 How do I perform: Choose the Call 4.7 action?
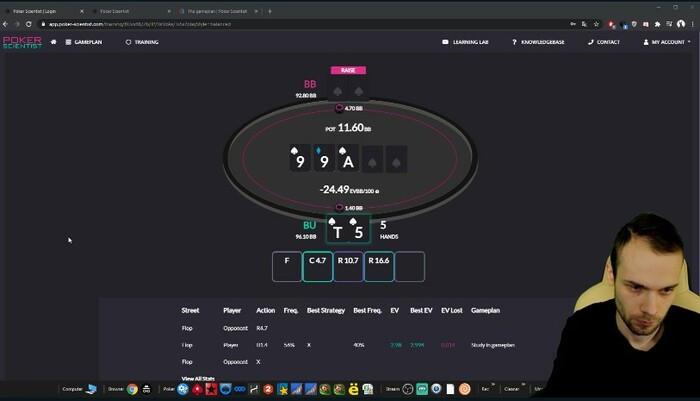point(318,267)
